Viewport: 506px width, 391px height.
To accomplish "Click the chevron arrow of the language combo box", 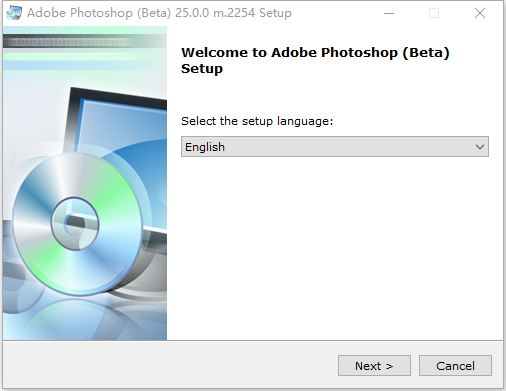I will [480, 147].
